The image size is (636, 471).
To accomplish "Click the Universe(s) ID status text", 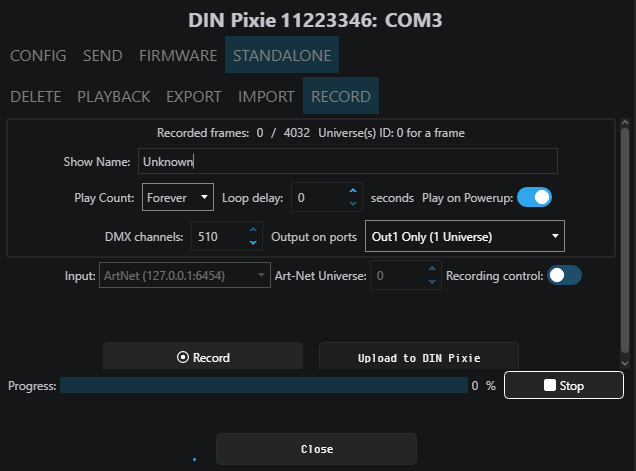I will [x=391, y=133].
